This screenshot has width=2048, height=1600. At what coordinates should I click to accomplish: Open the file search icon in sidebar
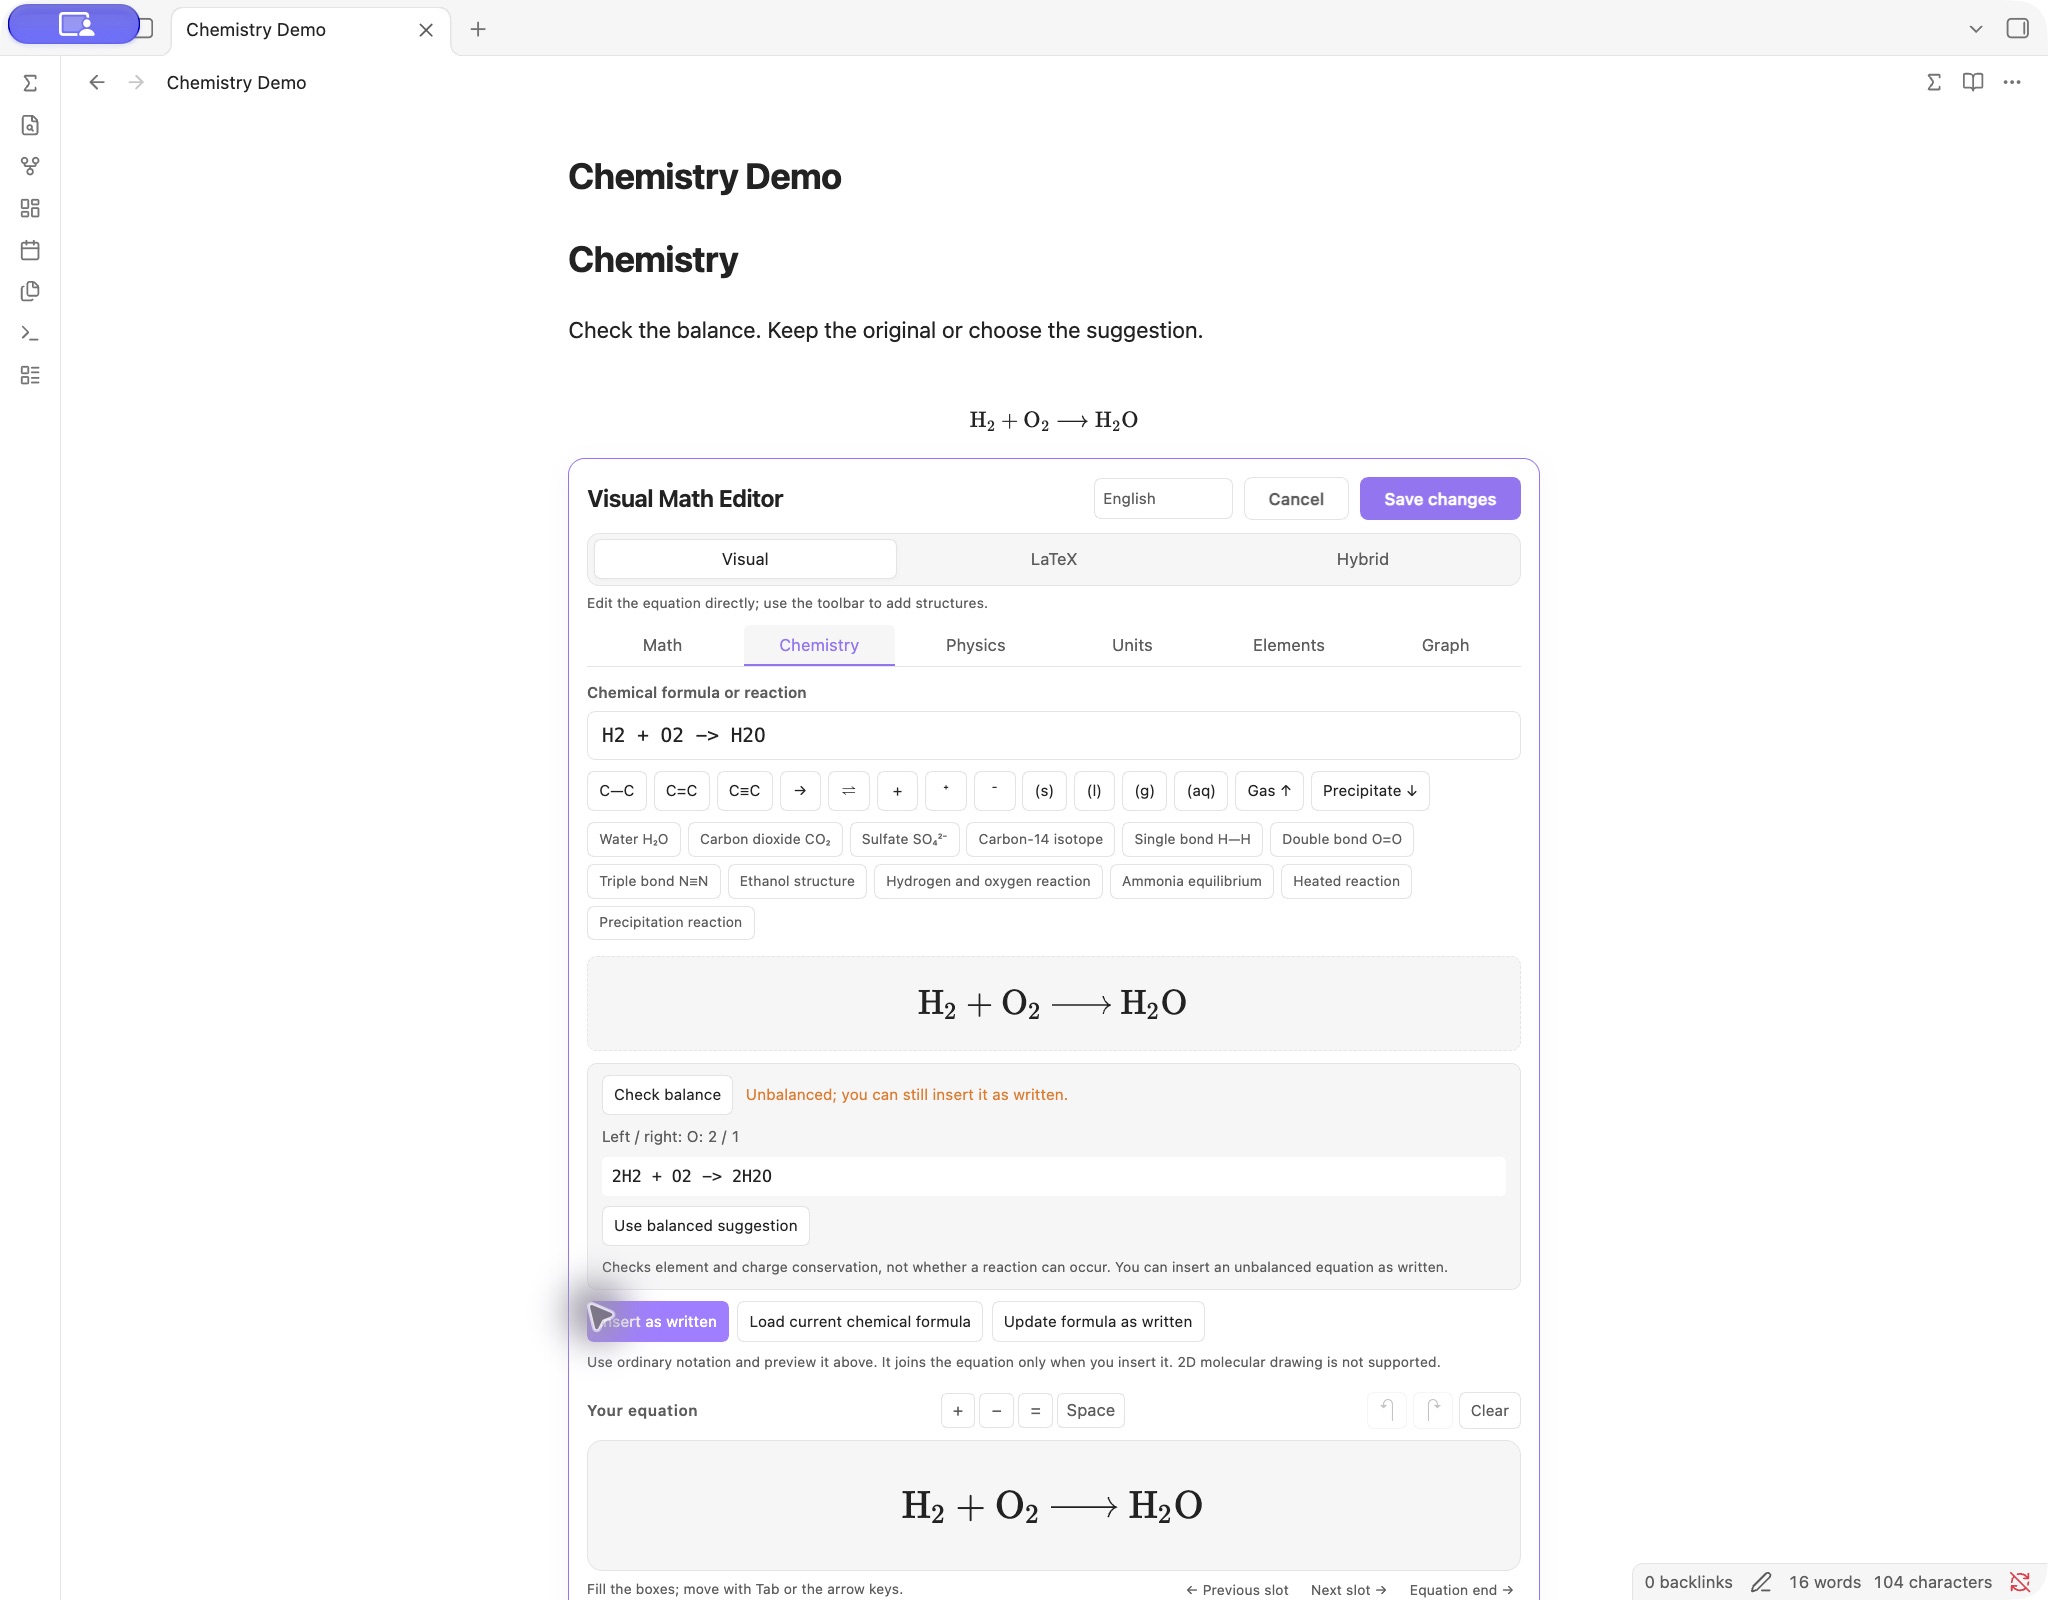(30, 125)
